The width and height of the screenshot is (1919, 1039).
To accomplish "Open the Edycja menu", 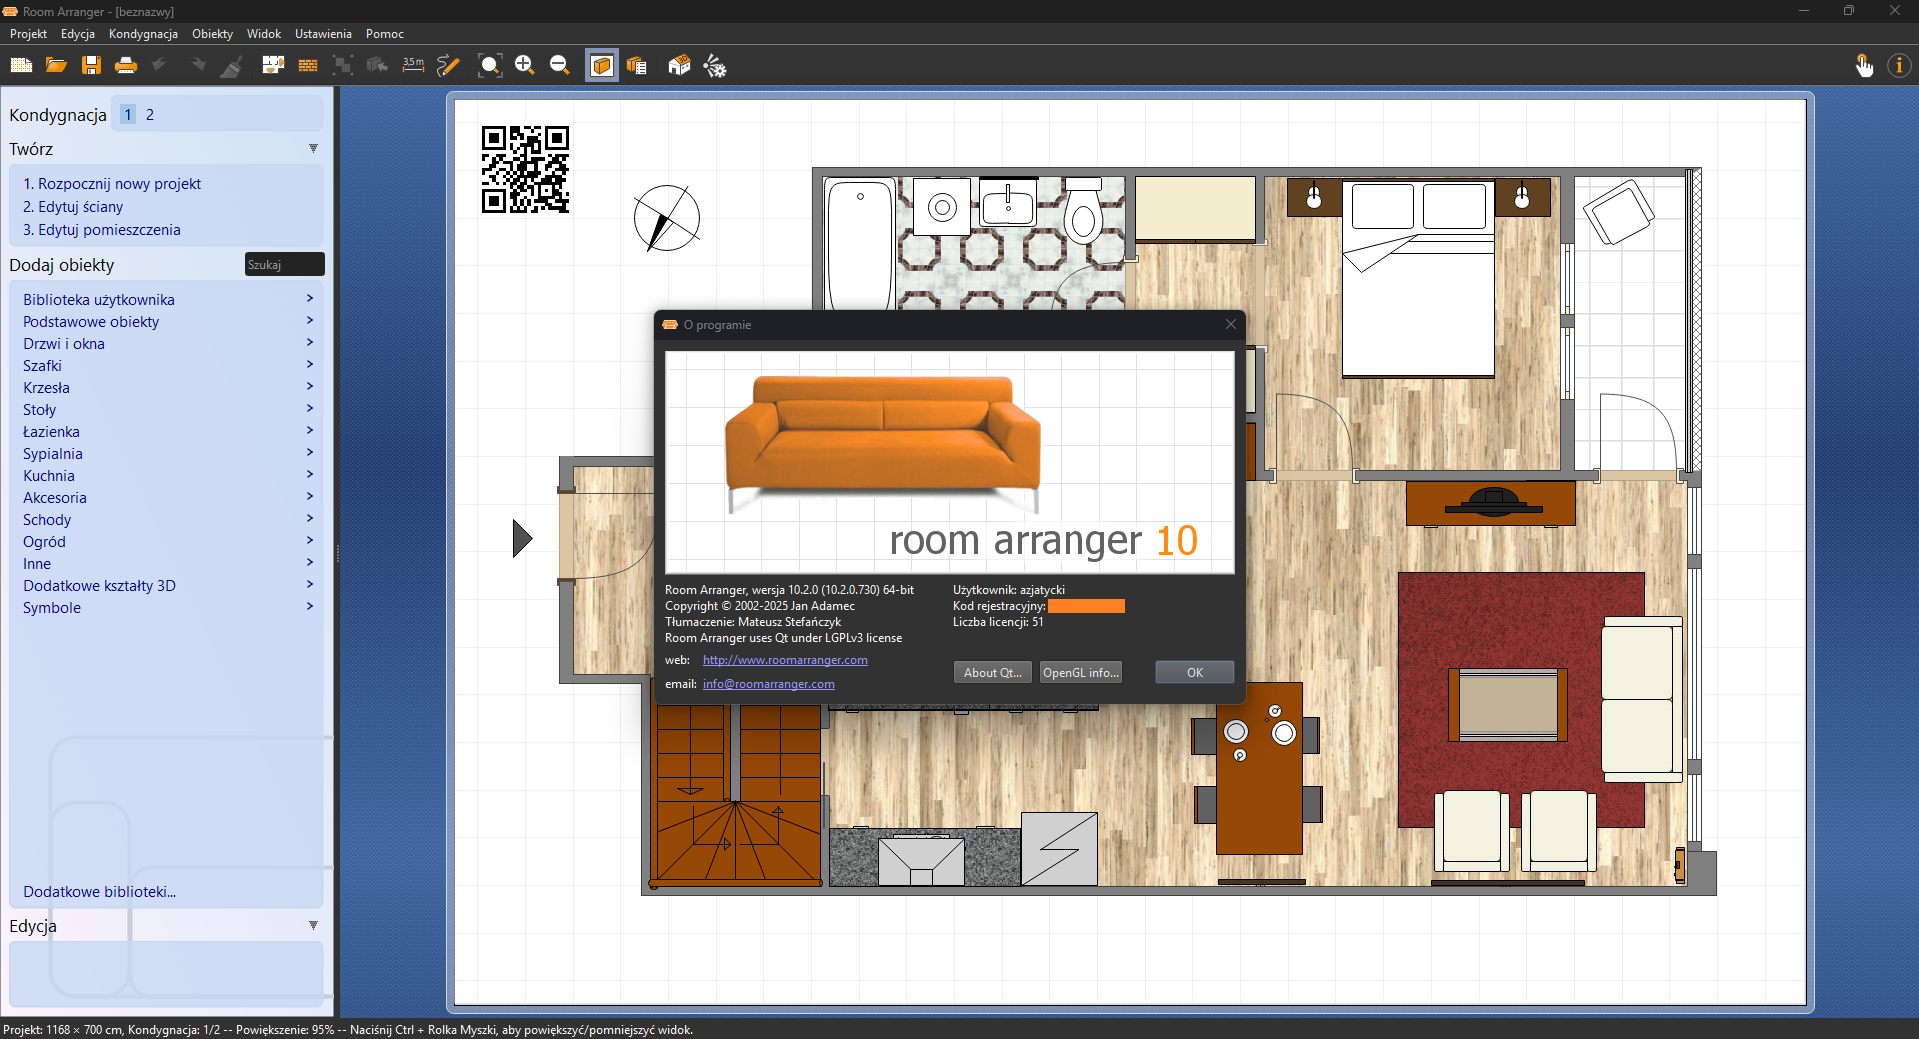I will (78, 34).
